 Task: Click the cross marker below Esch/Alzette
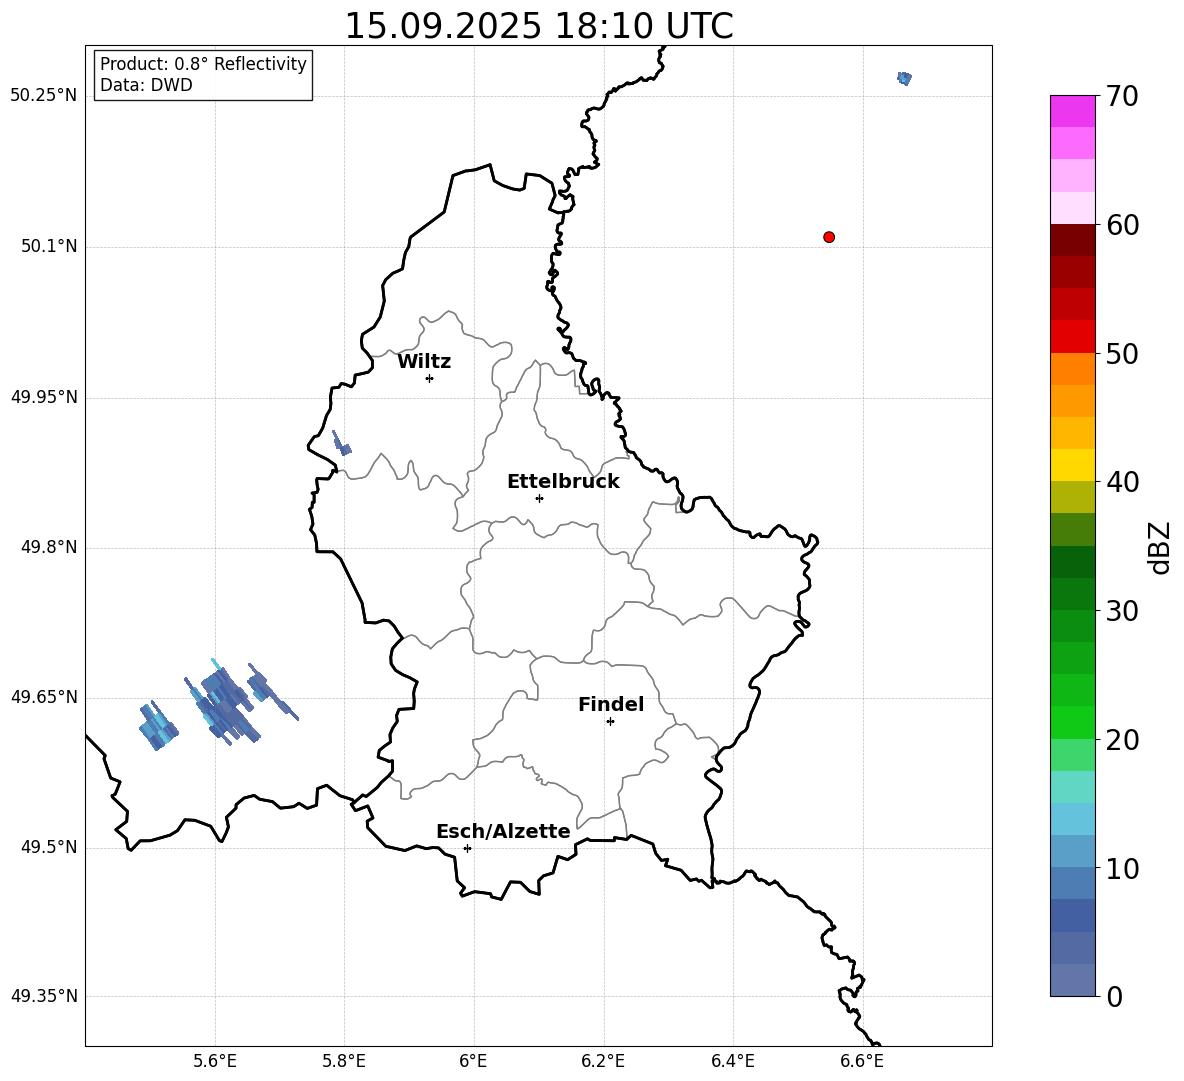[467, 848]
